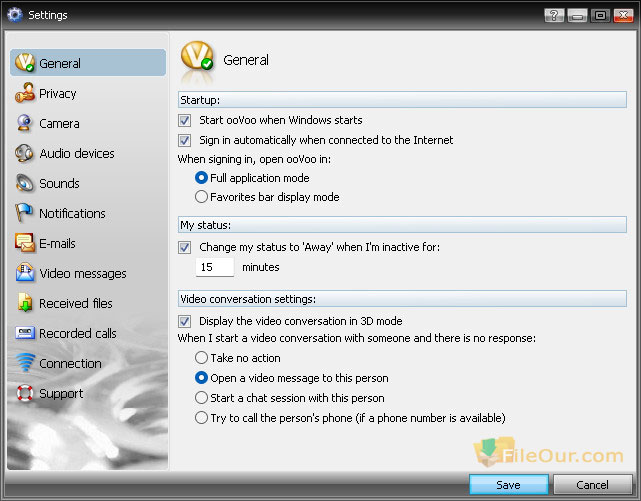641x501 pixels.
Task: Open Received files label
Action: tap(76, 303)
